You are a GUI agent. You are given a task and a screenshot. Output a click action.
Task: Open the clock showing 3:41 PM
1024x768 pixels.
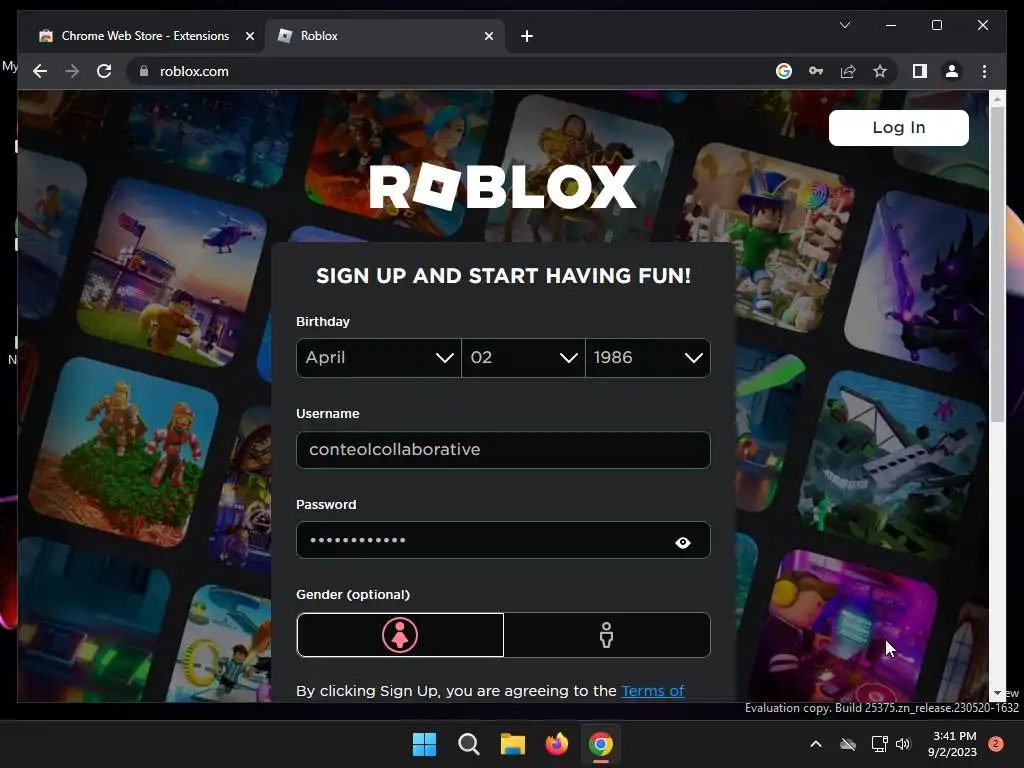tap(952, 744)
